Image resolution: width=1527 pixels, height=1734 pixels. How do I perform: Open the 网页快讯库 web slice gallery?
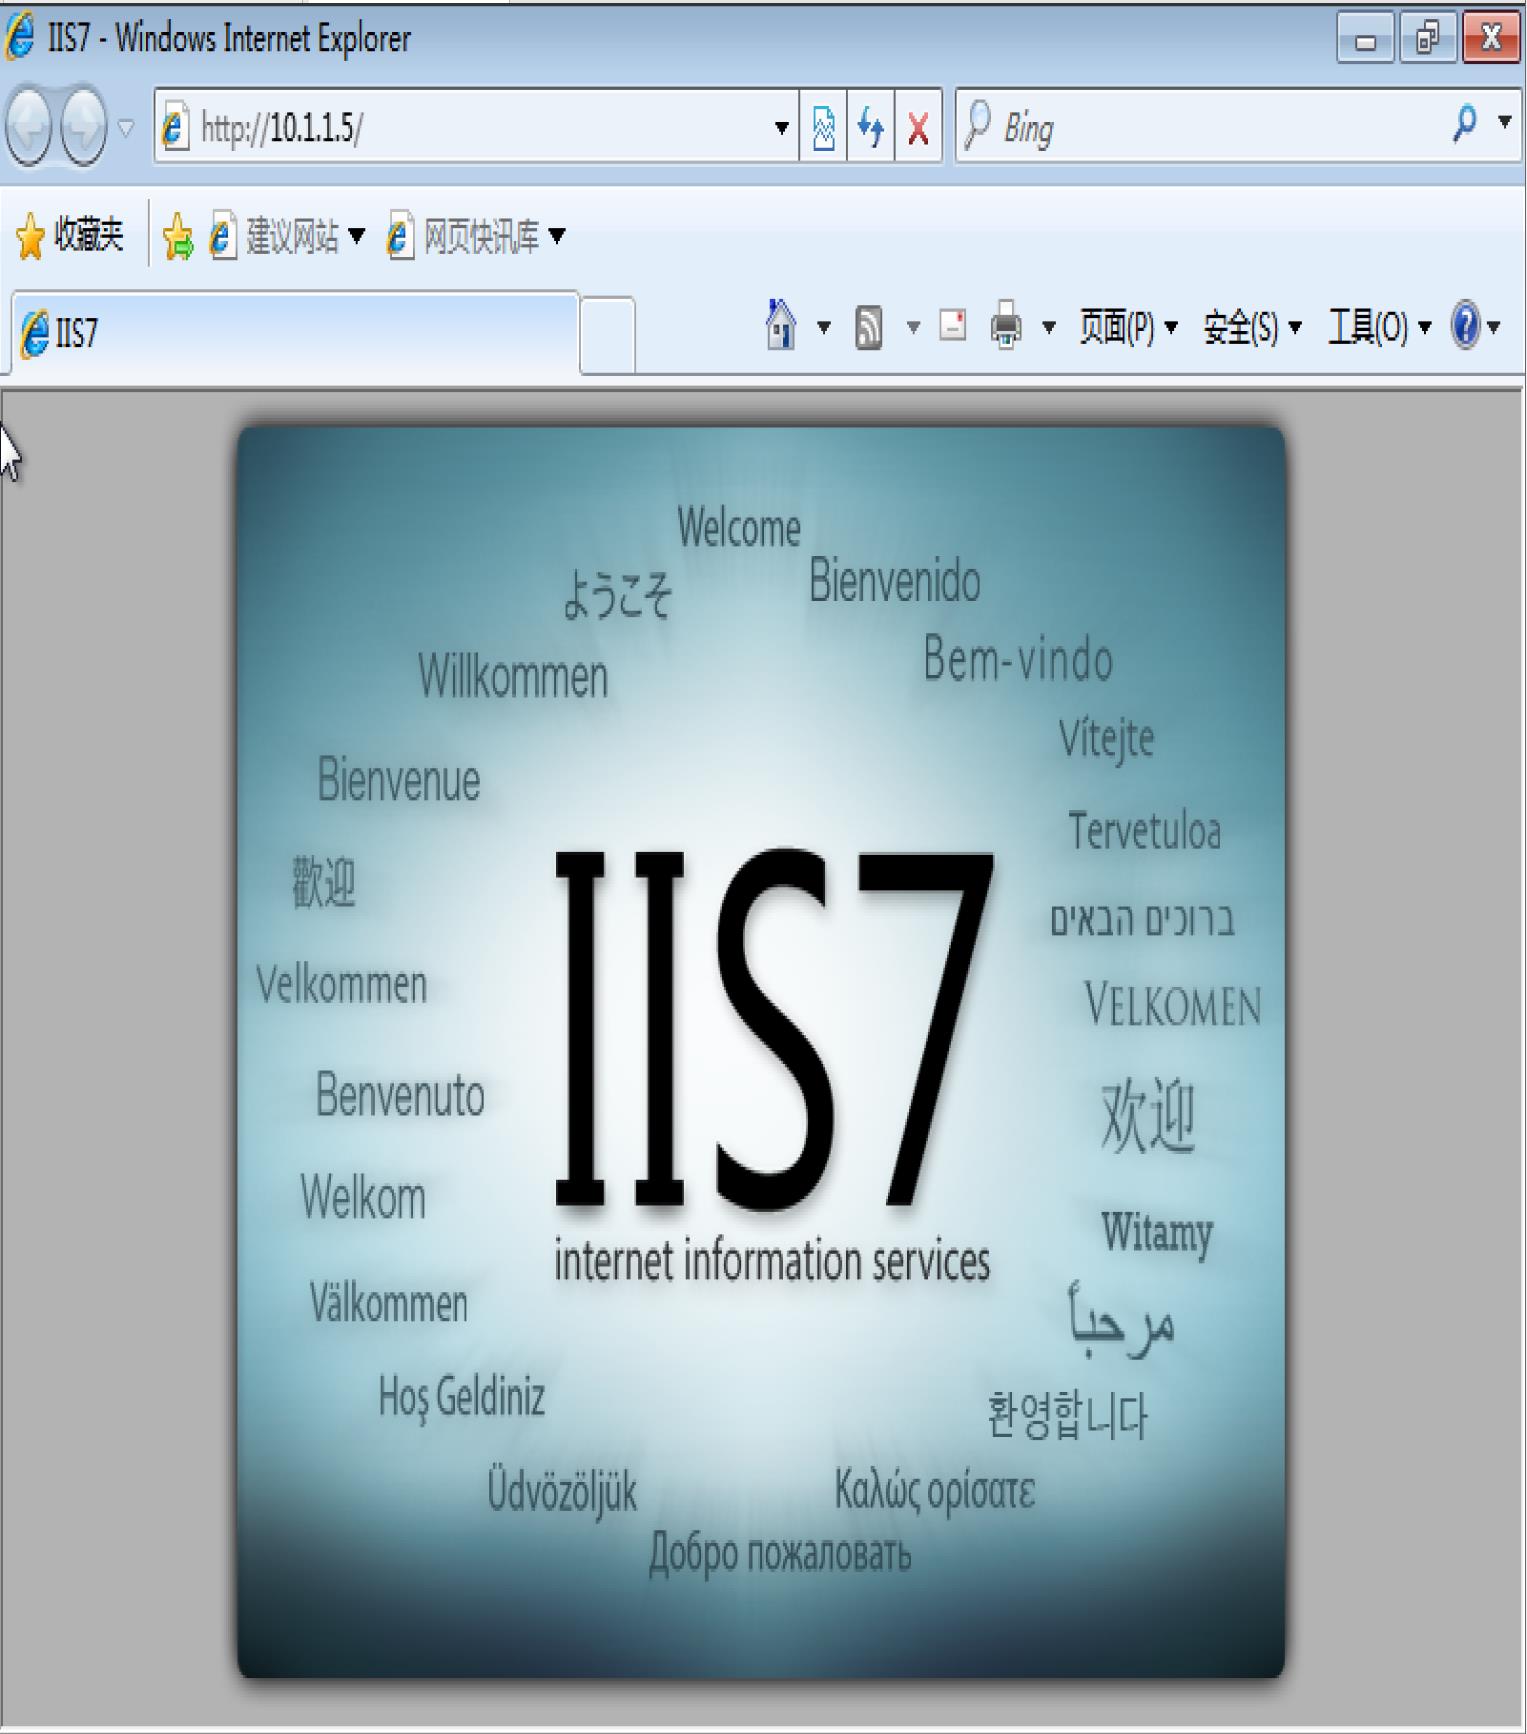(464, 236)
